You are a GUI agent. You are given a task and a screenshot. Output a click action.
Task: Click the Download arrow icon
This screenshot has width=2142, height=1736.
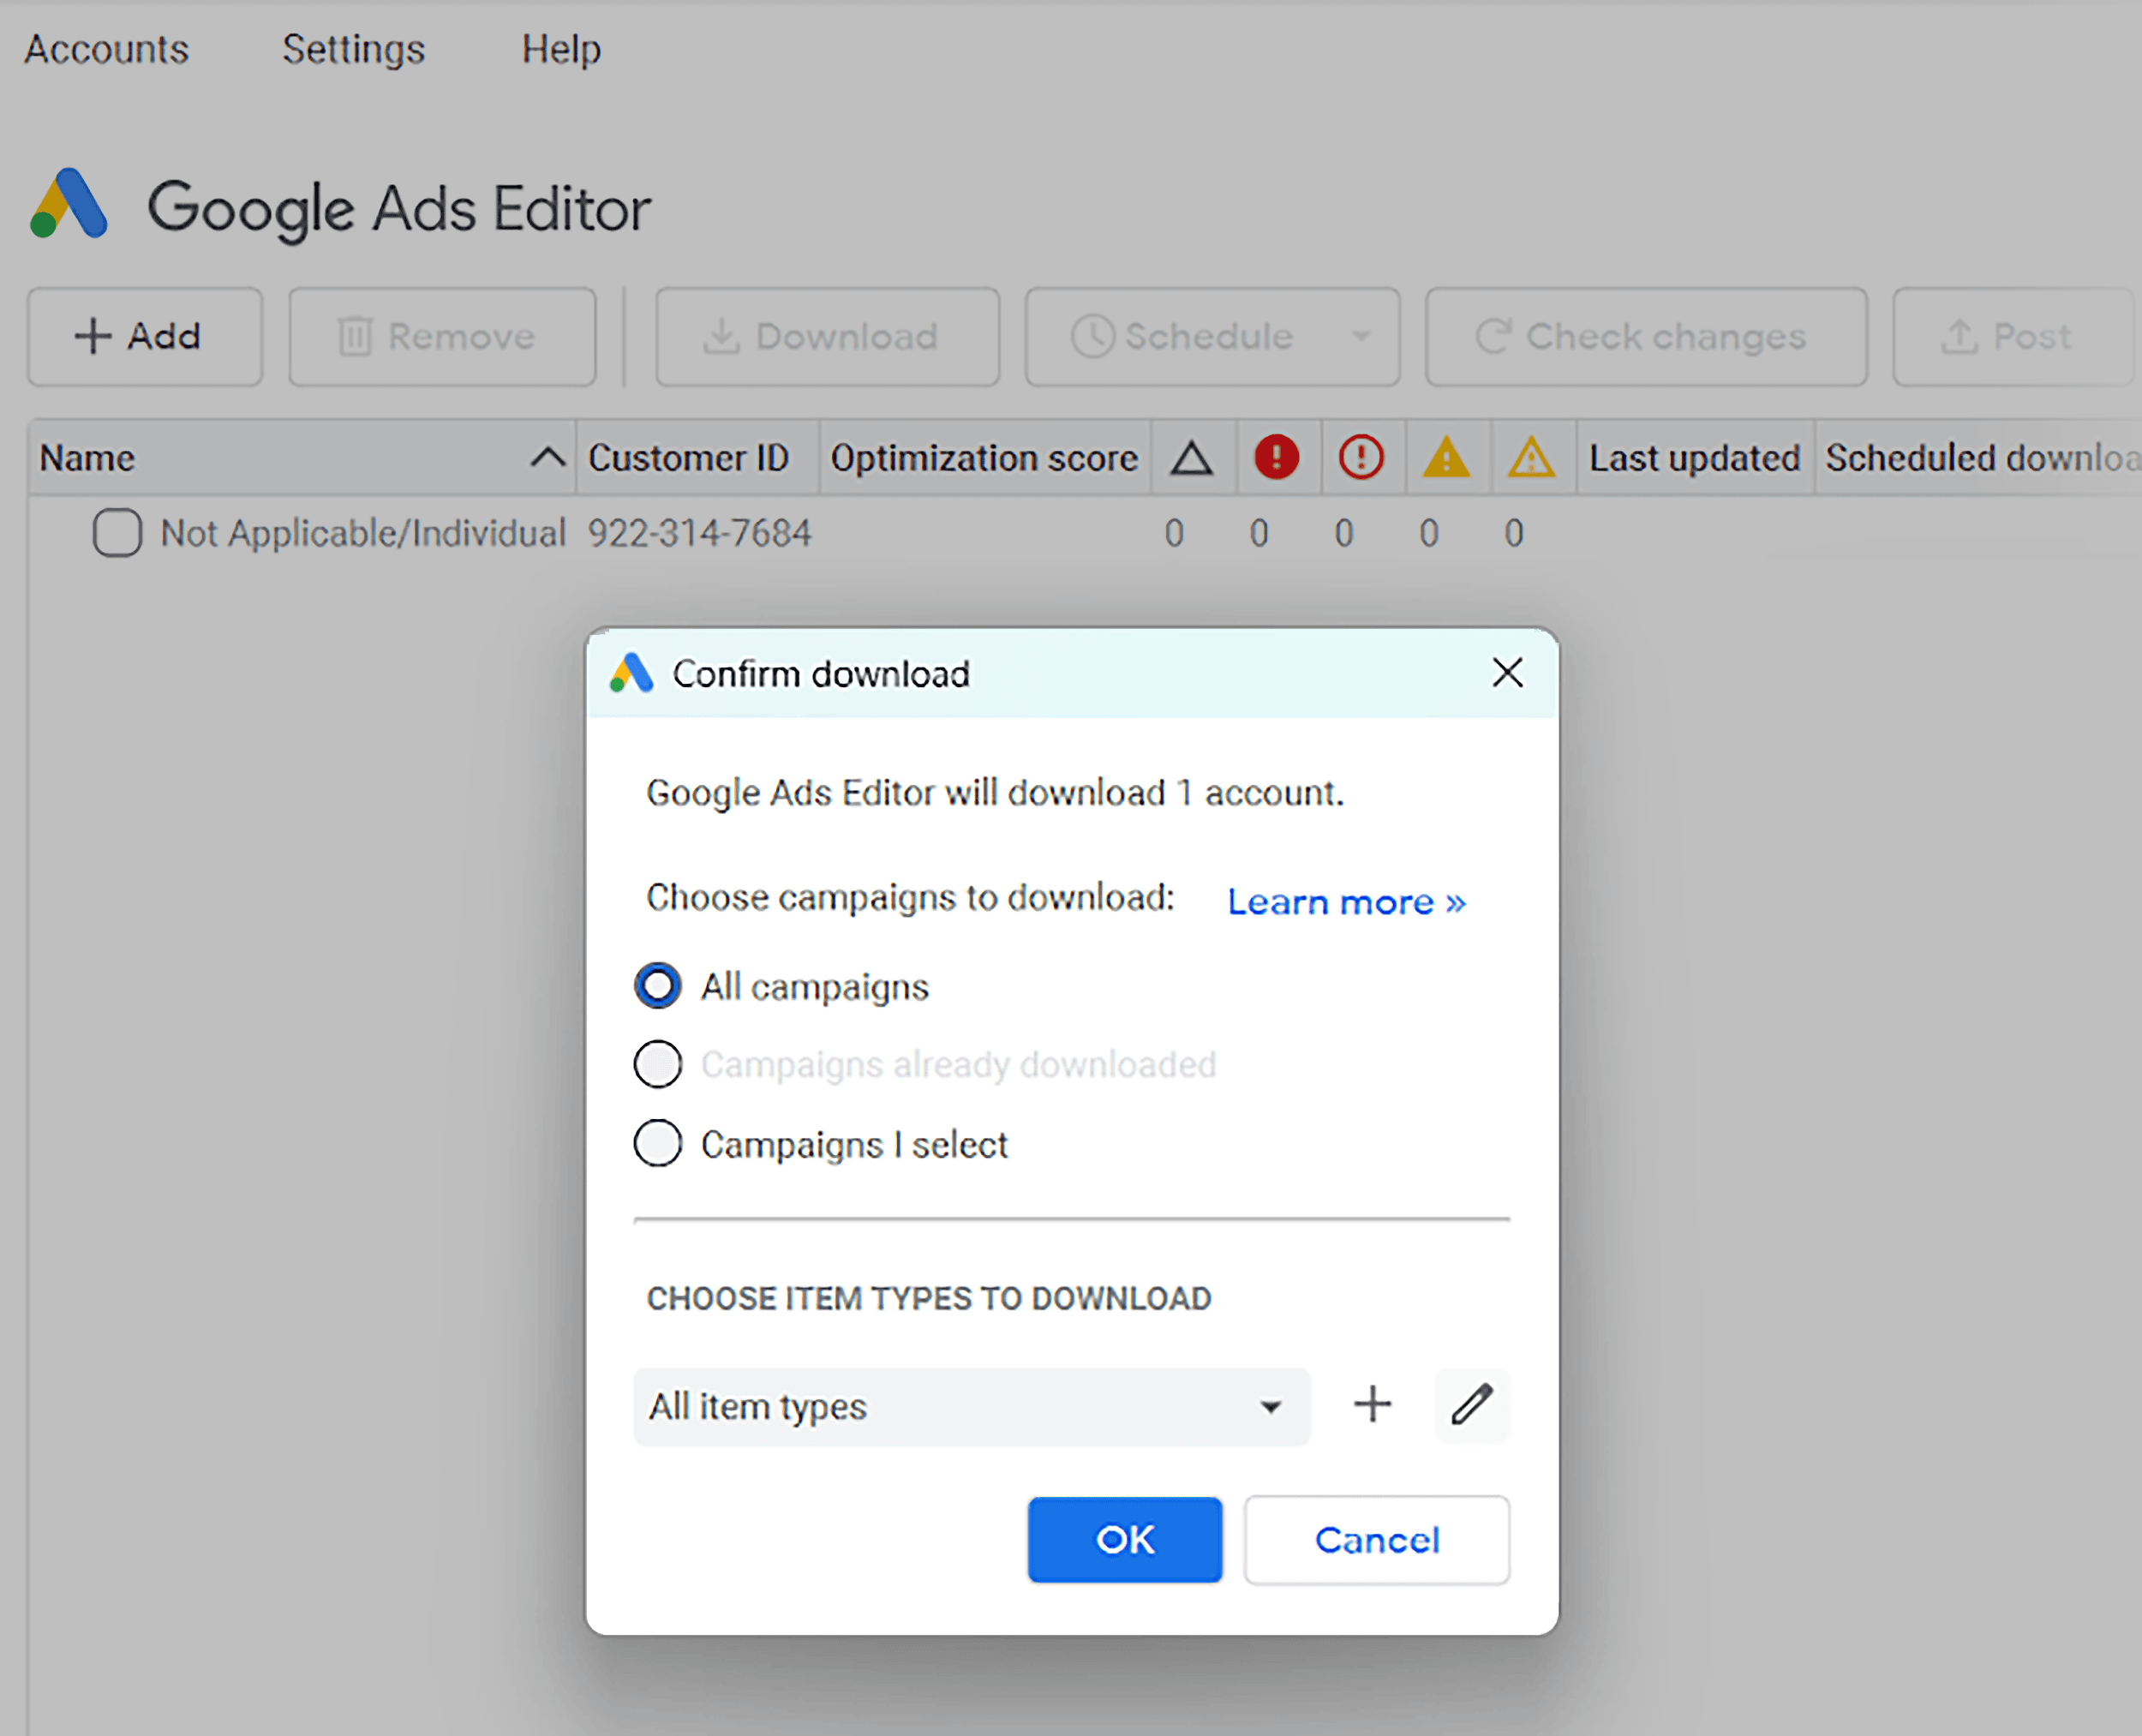tap(722, 336)
